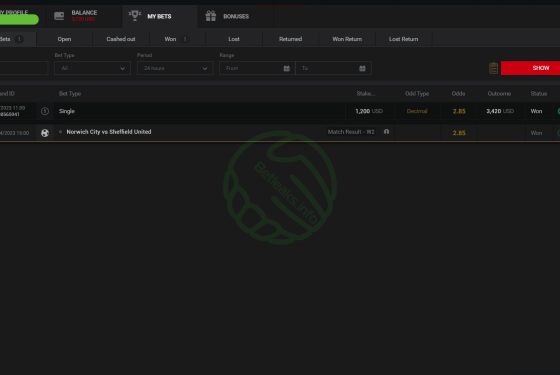Click the Match Result - W2 text

351,132
